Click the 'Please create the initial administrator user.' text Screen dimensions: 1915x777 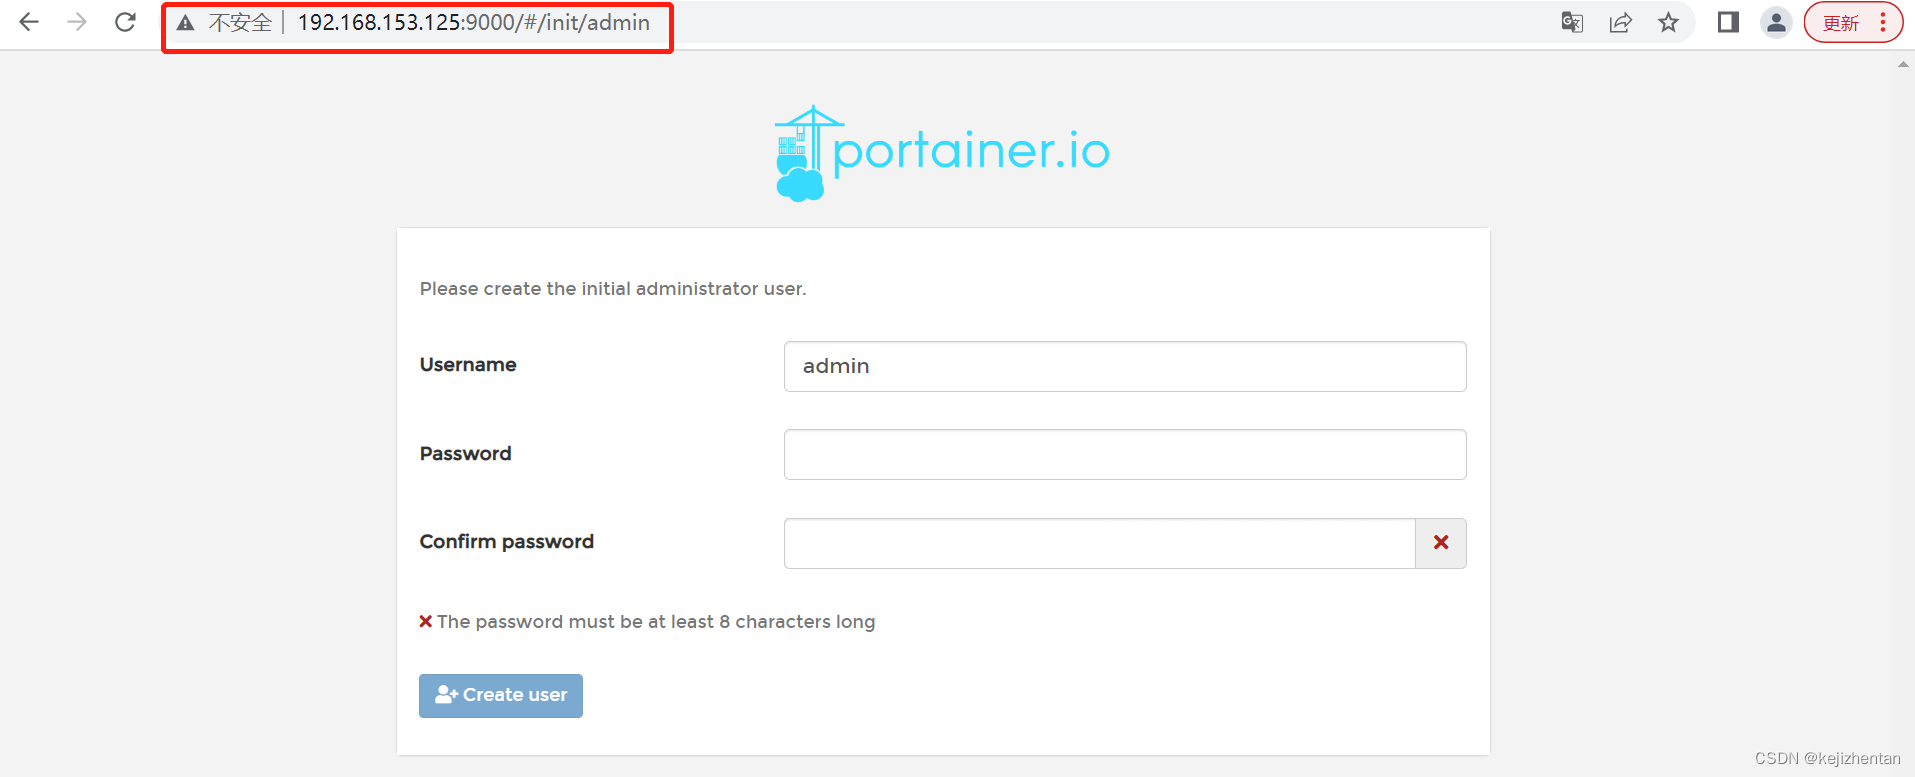point(613,289)
